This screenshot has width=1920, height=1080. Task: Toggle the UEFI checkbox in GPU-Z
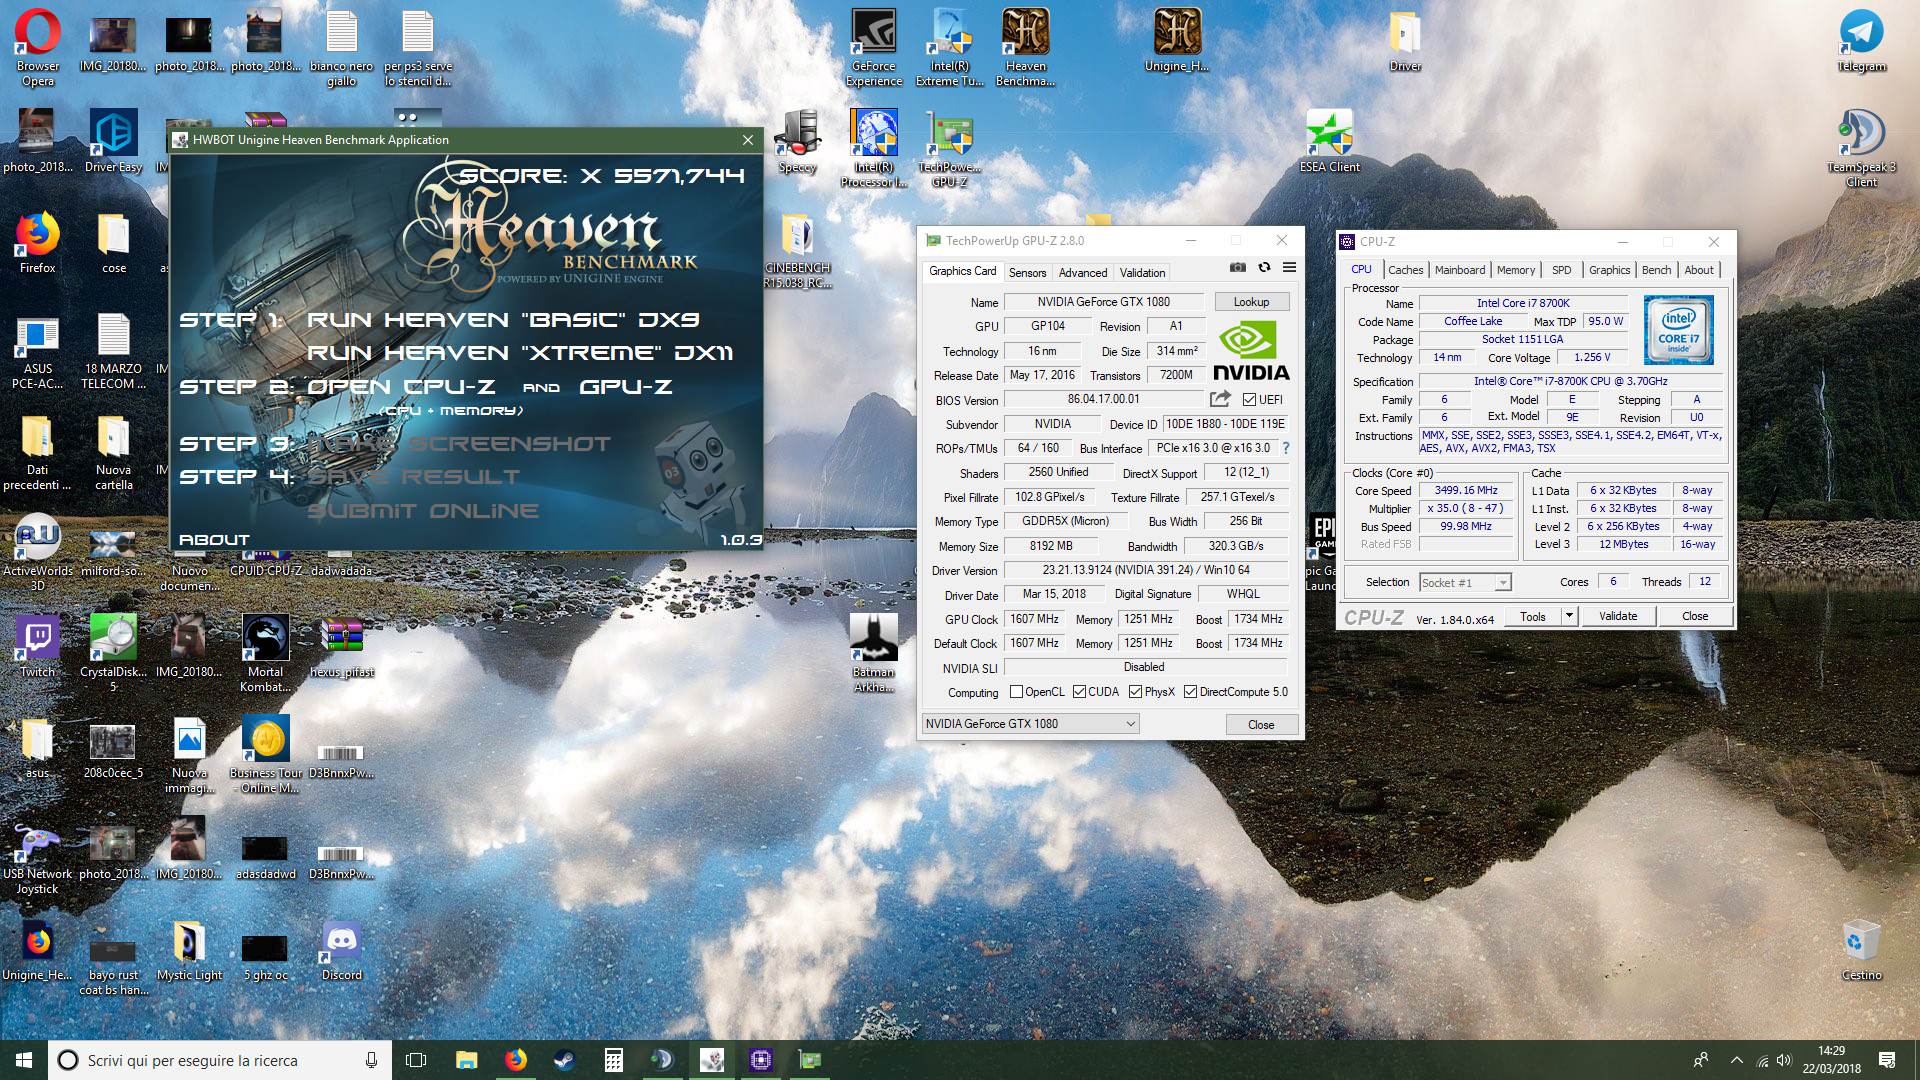[x=1249, y=400]
